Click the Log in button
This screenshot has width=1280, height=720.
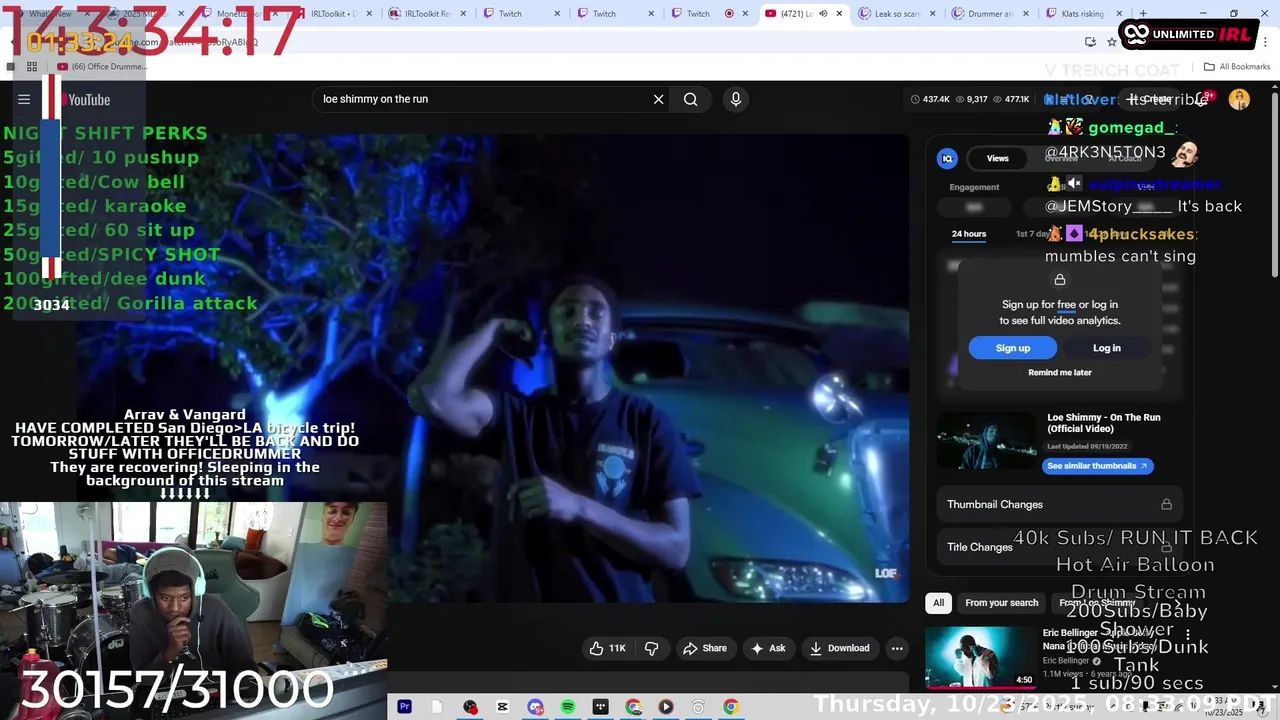(x=1107, y=348)
